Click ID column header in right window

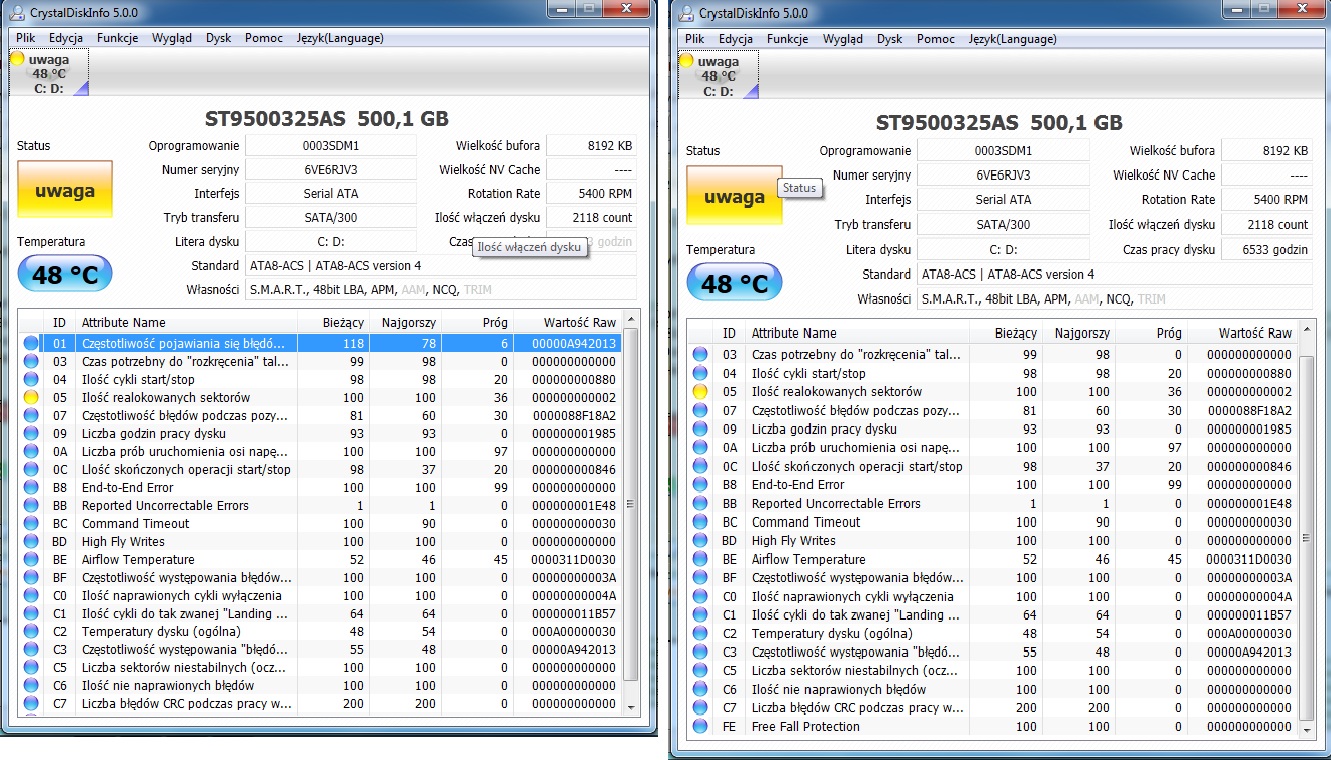[x=730, y=333]
